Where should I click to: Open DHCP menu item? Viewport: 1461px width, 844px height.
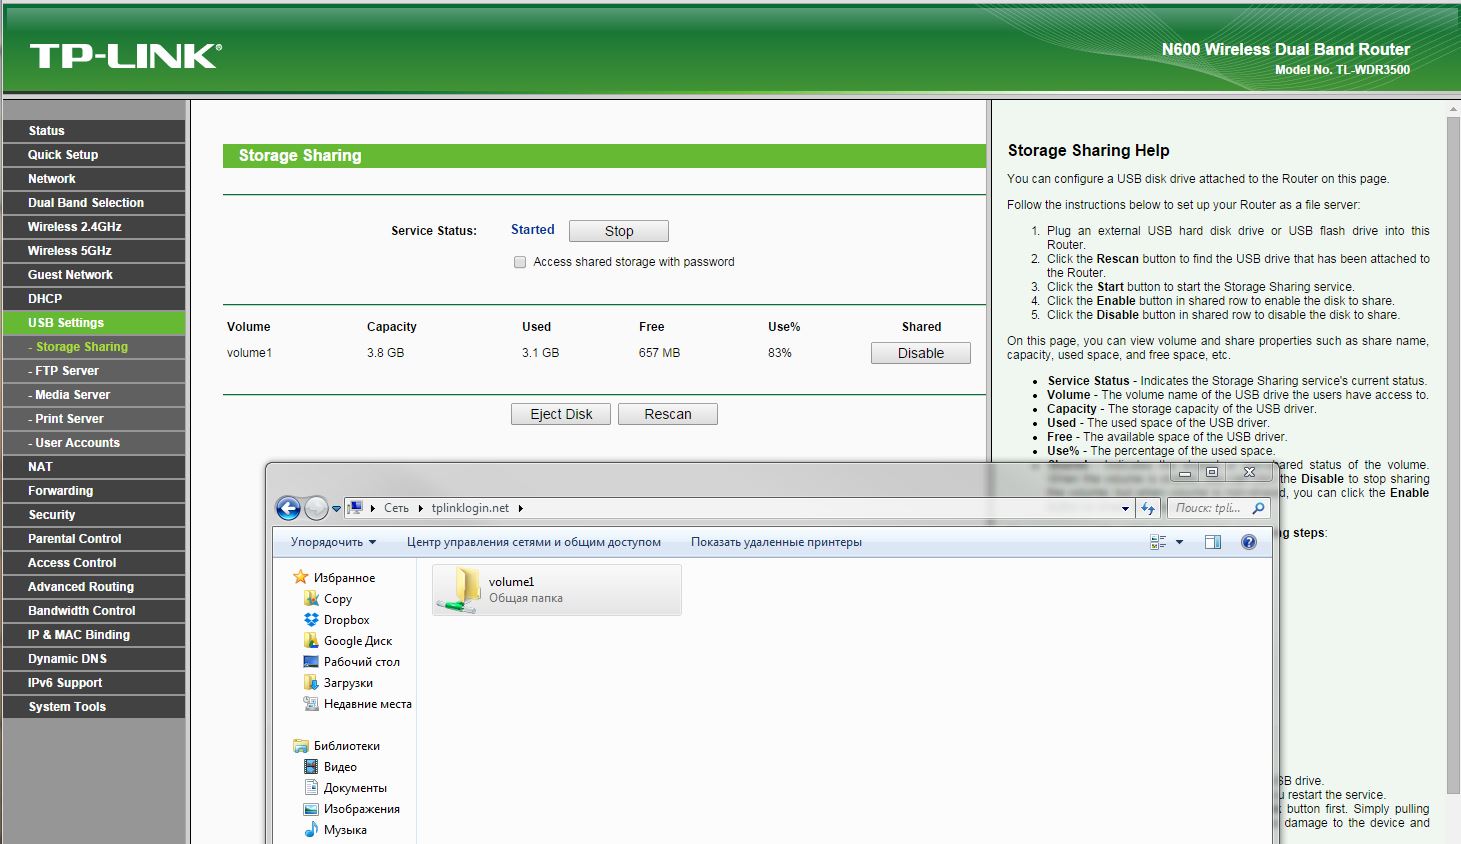(94, 299)
